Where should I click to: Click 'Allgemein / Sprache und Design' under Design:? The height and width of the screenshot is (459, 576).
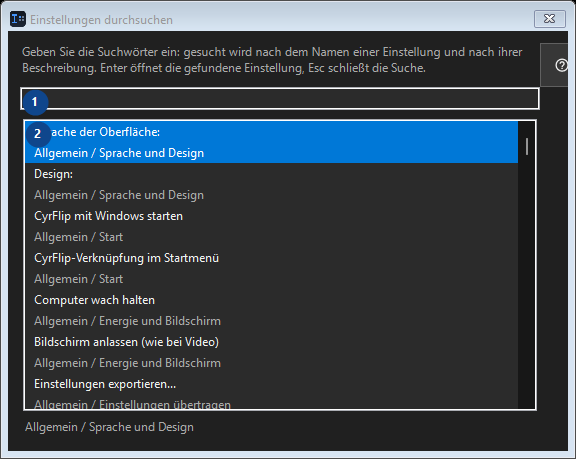119,195
